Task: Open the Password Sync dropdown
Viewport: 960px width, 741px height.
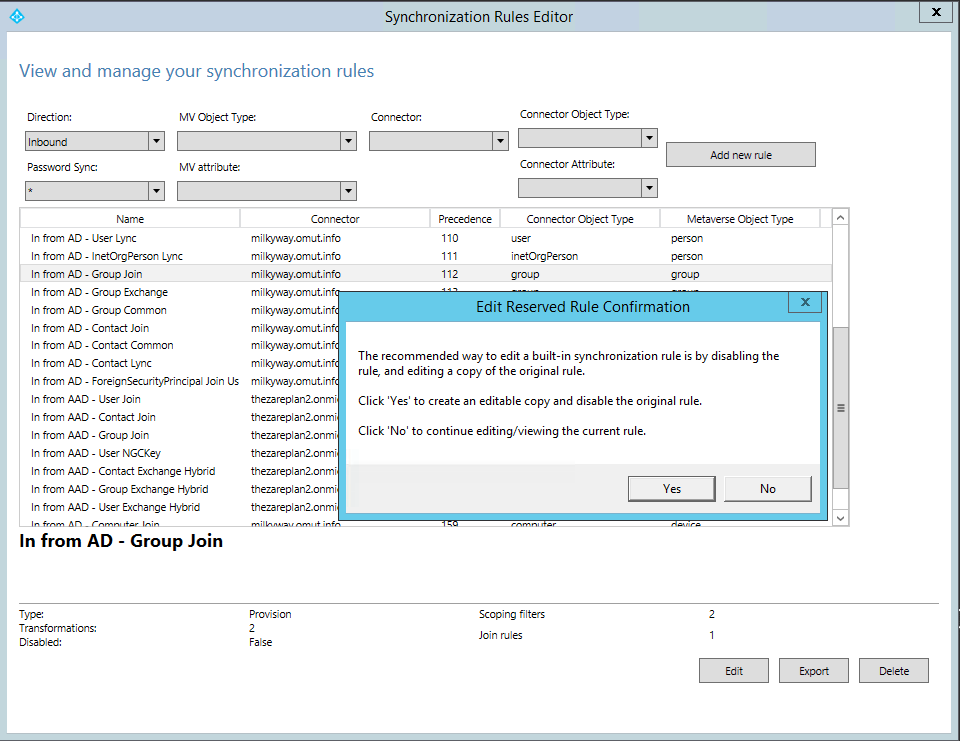Action: (x=95, y=191)
